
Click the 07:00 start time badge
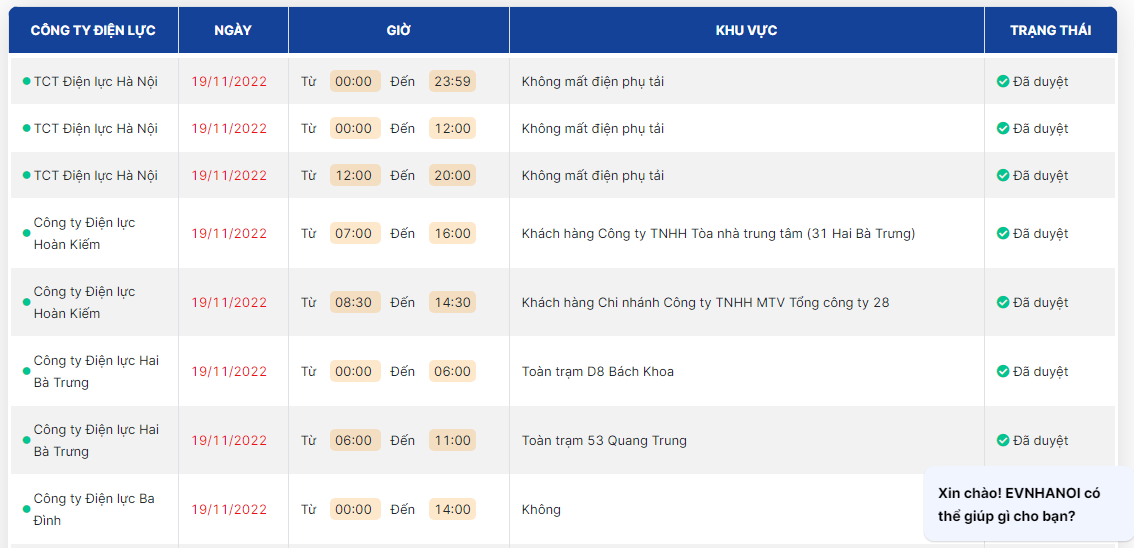[x=354, y=233]
